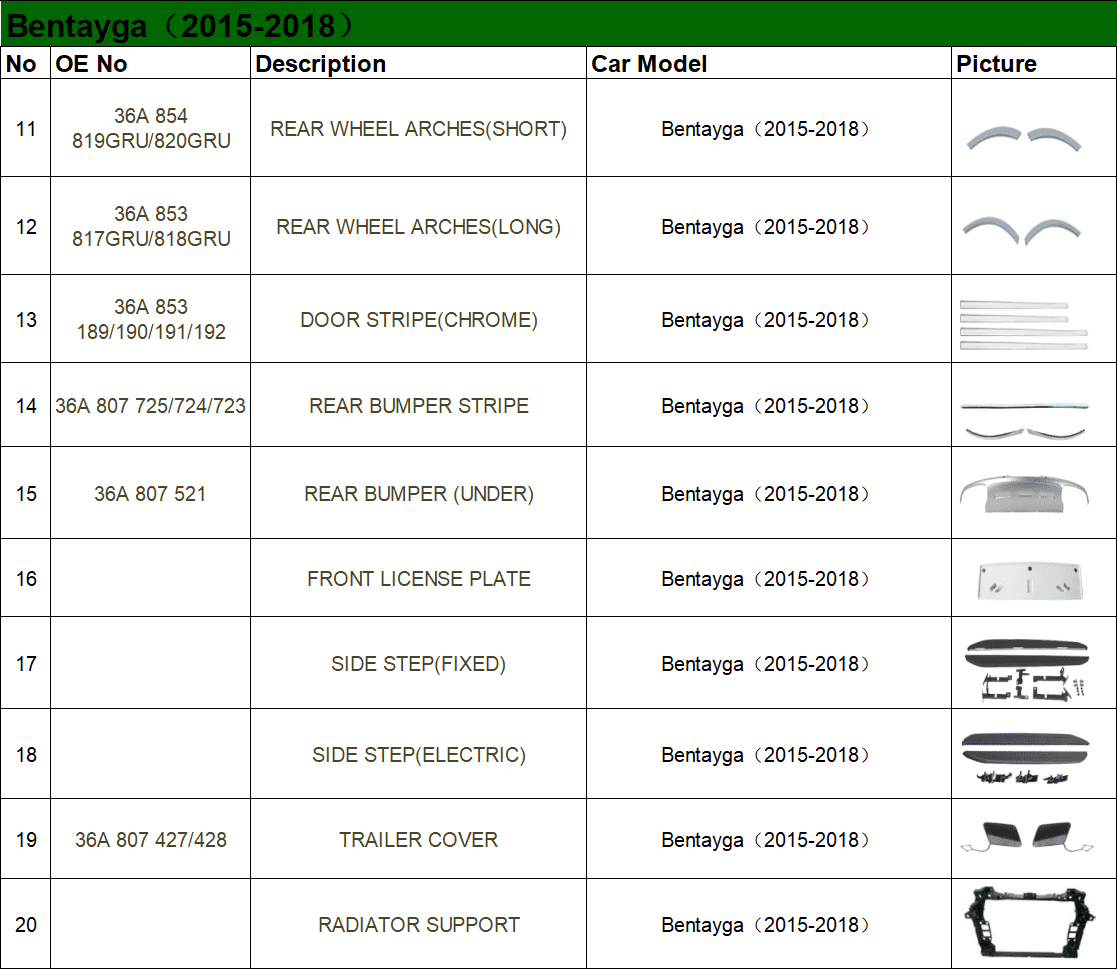Click the Bentayga (2015-2018) green title bar
Screen dimensions: 1117x970
point(558,25)
